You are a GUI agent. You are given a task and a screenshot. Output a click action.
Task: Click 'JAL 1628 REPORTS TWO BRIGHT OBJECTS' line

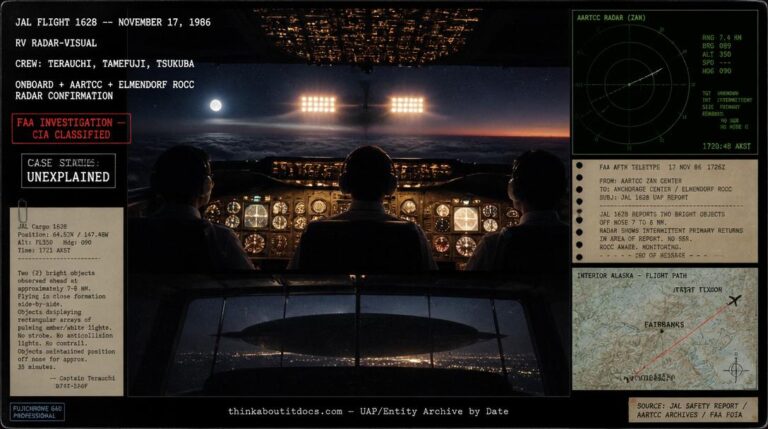pos(662,214)
